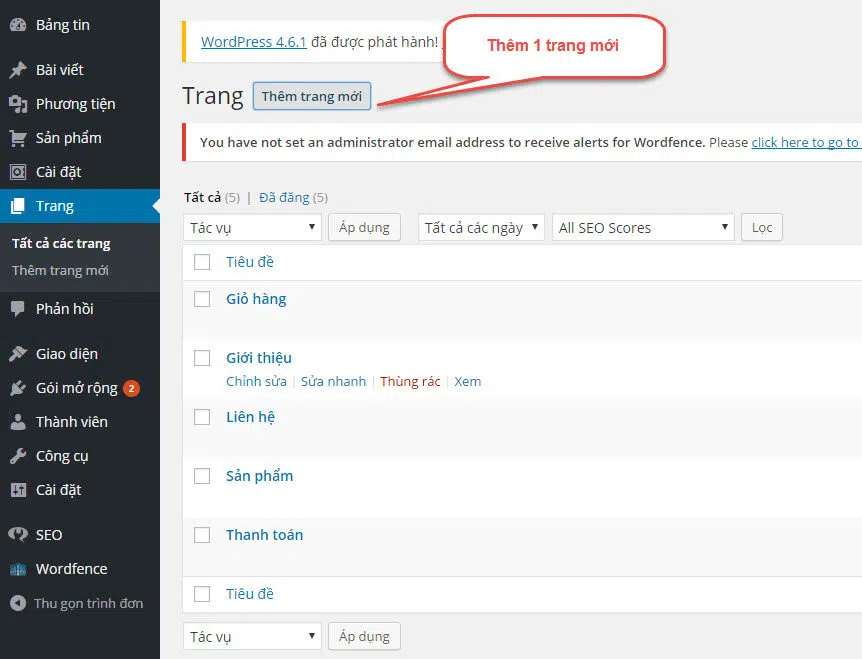This screenshot has height=659, width=862.
Task: Expand the Tất cả các ngày dropdown
Action: [x=480, y=228]
